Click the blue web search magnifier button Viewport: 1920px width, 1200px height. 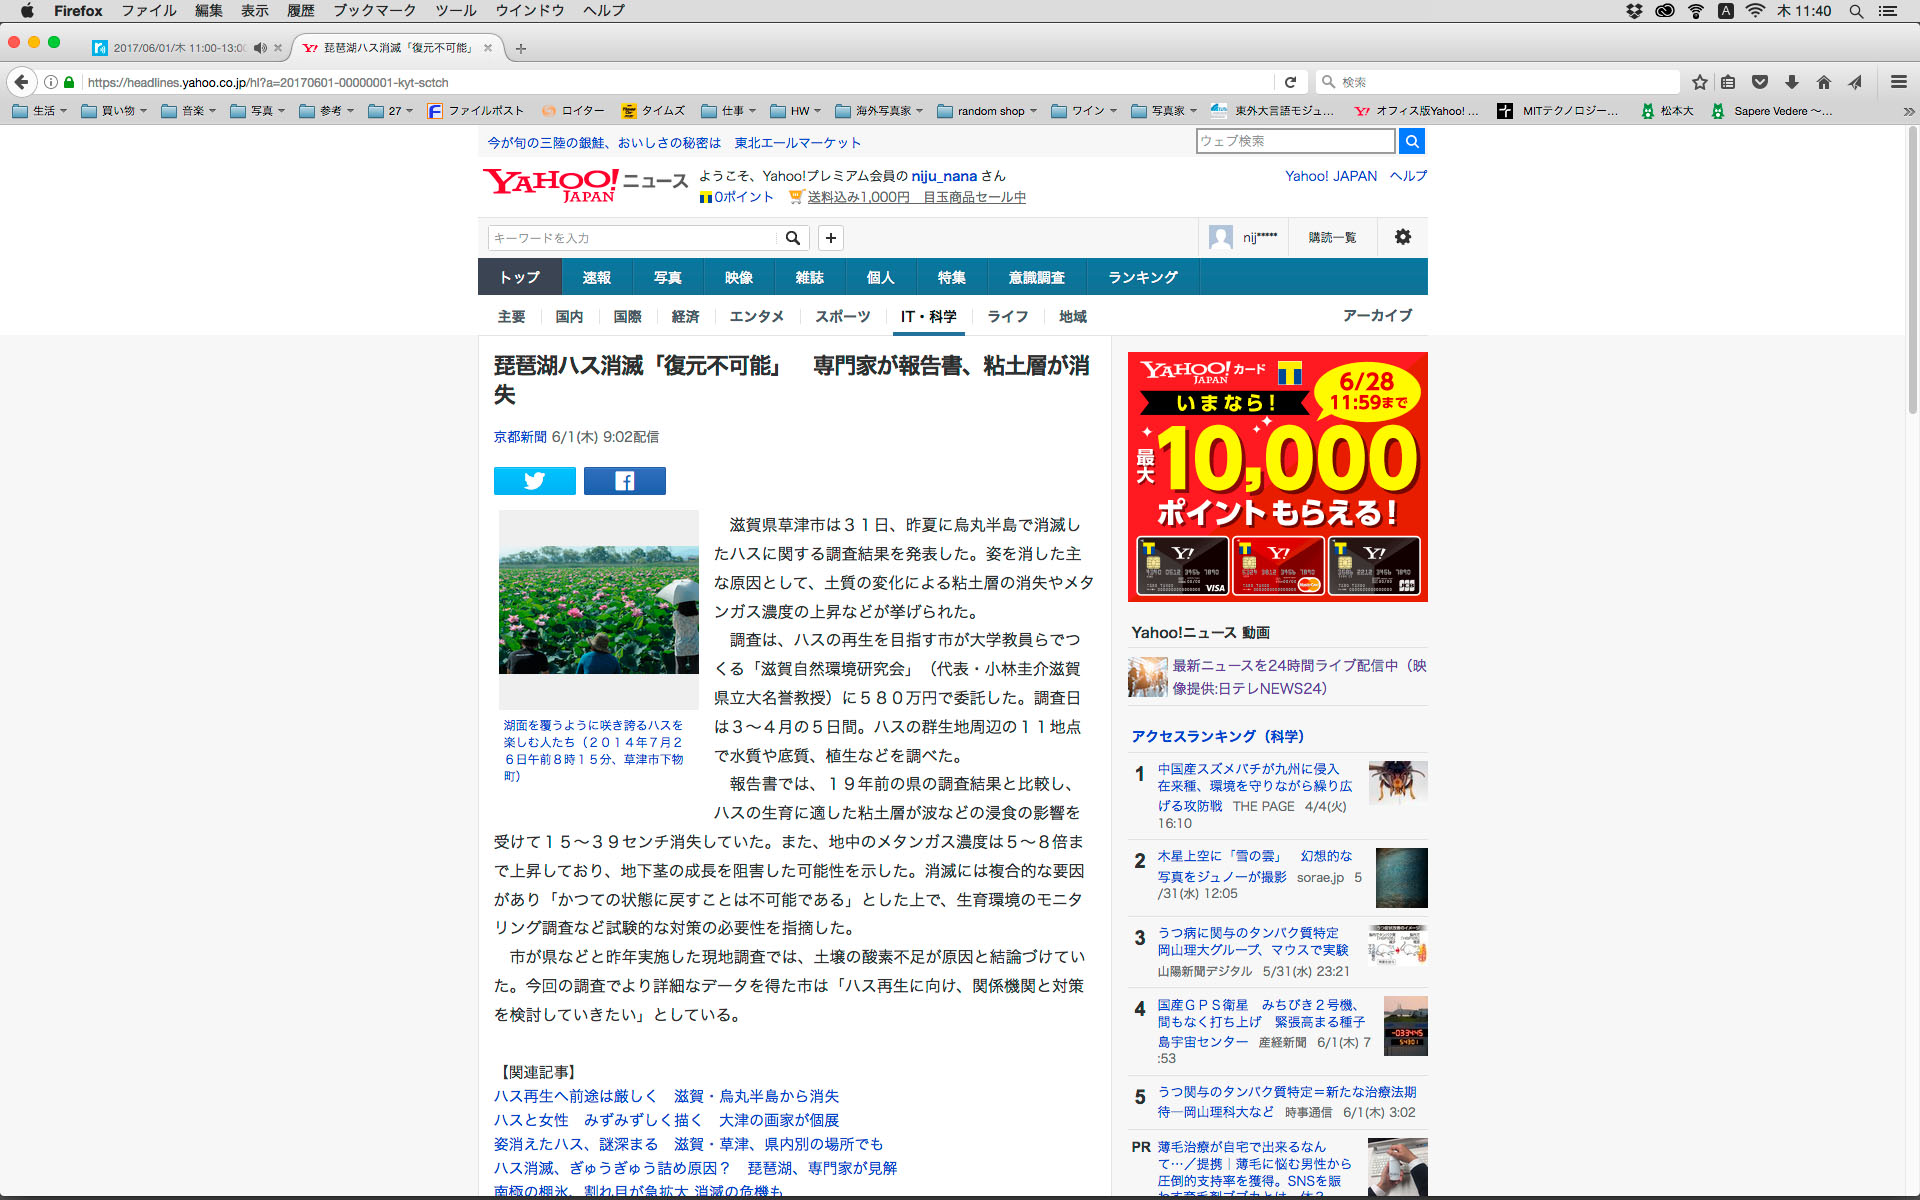tap(1411, 141)
